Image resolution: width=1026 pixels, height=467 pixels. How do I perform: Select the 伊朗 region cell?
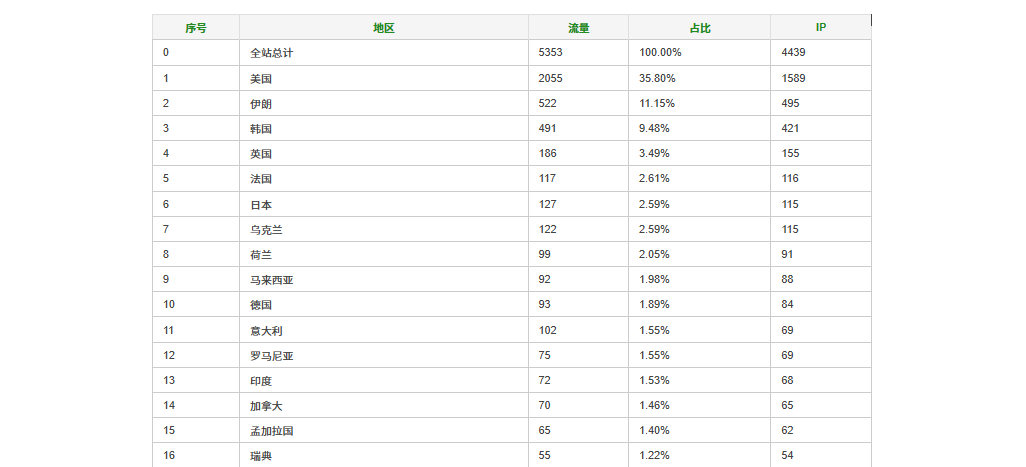pos(260,103)
